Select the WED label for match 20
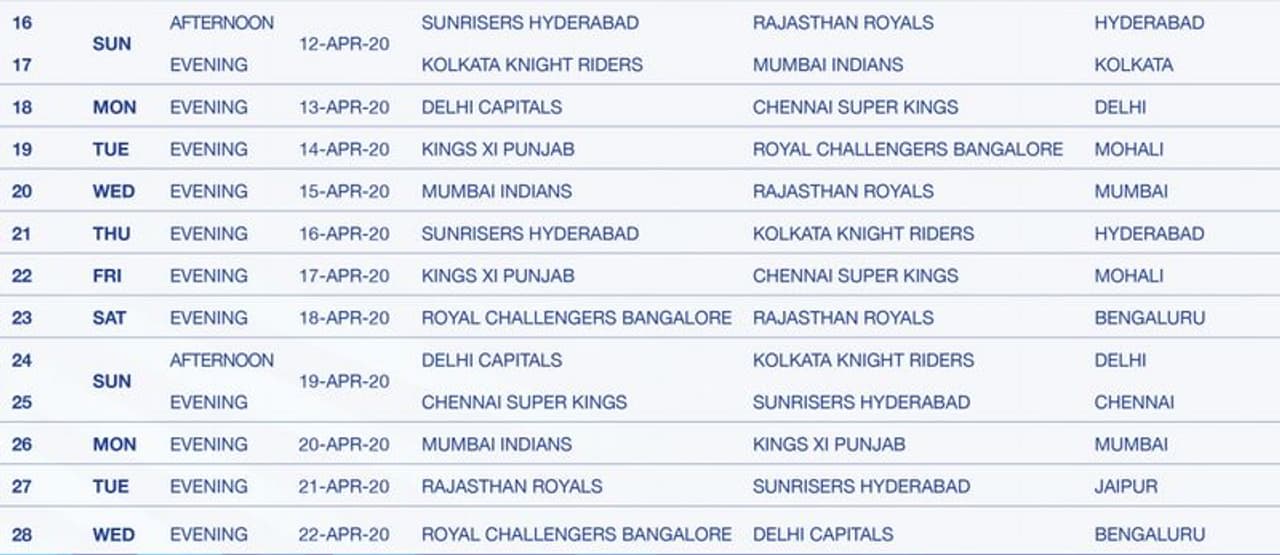 tap(113, 191)
